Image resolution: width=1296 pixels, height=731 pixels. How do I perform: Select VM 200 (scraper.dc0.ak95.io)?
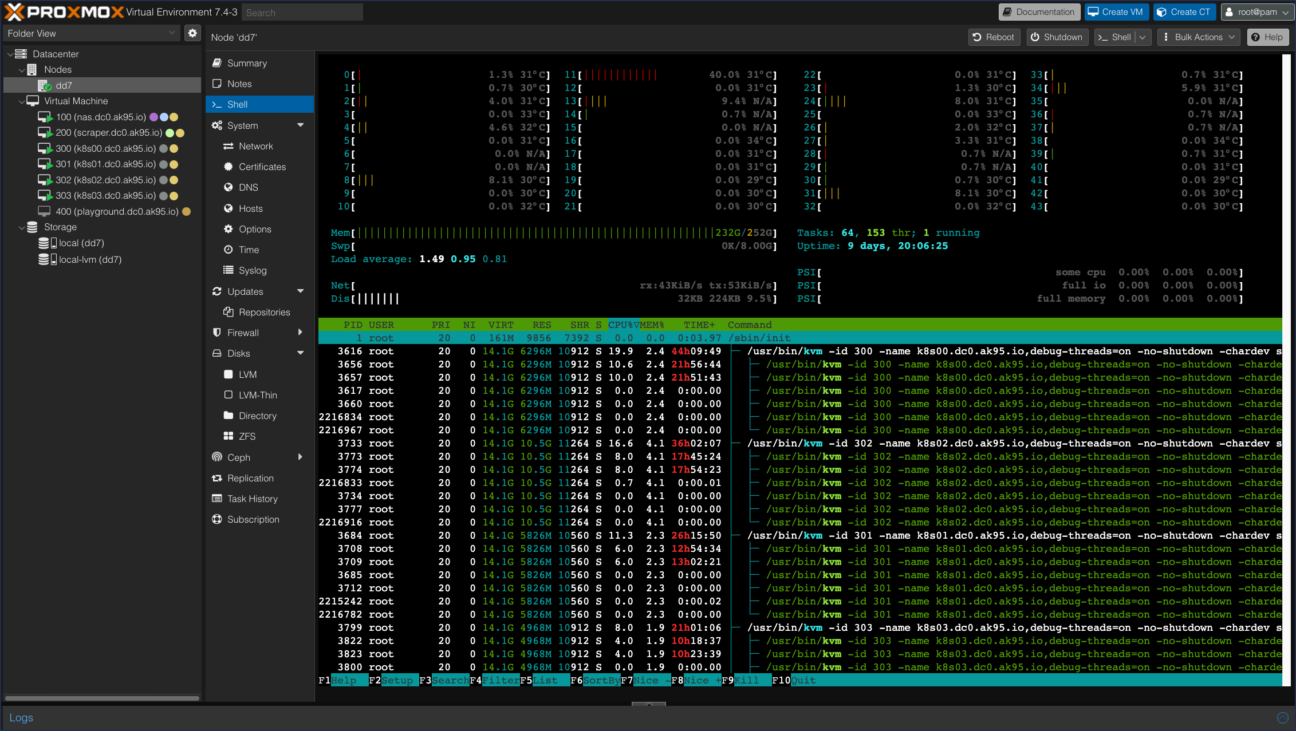click(x=101, y=132)
